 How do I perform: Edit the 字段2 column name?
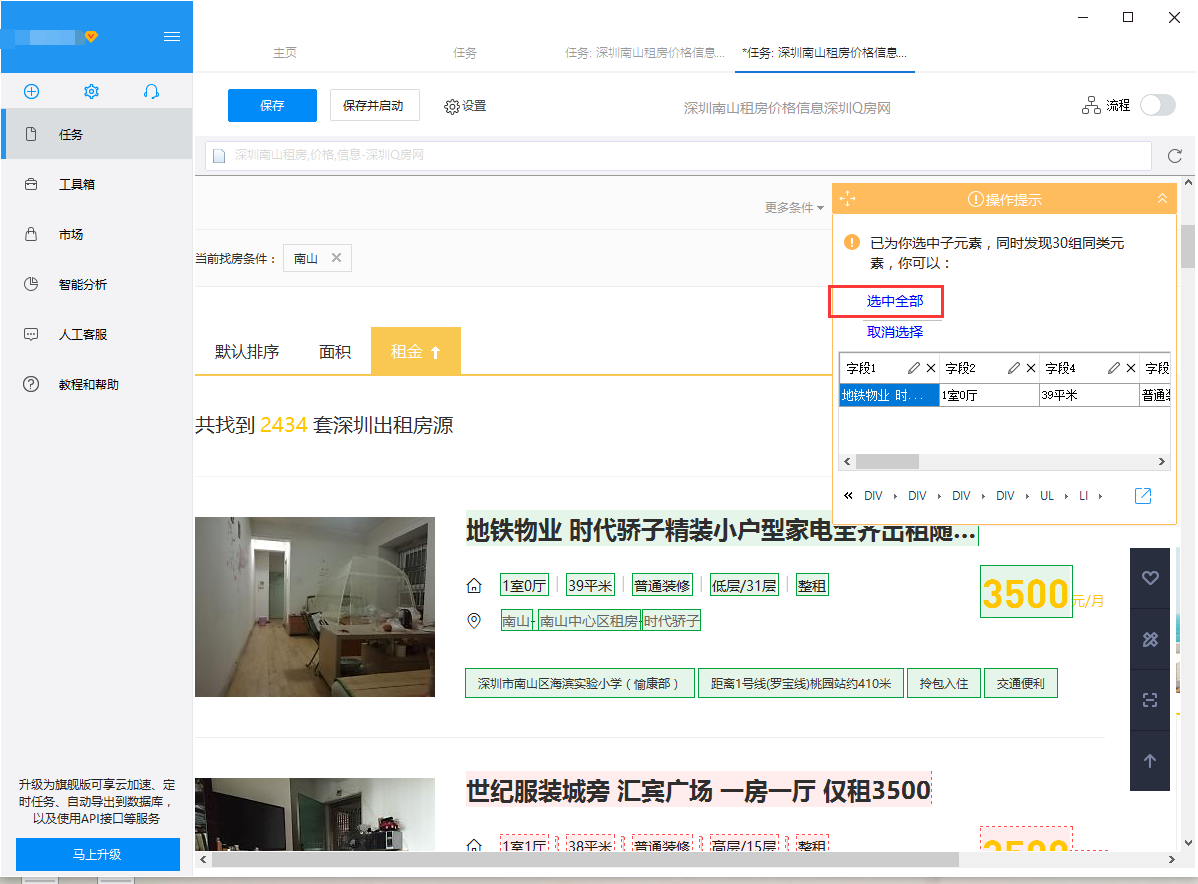point(1013,368)
